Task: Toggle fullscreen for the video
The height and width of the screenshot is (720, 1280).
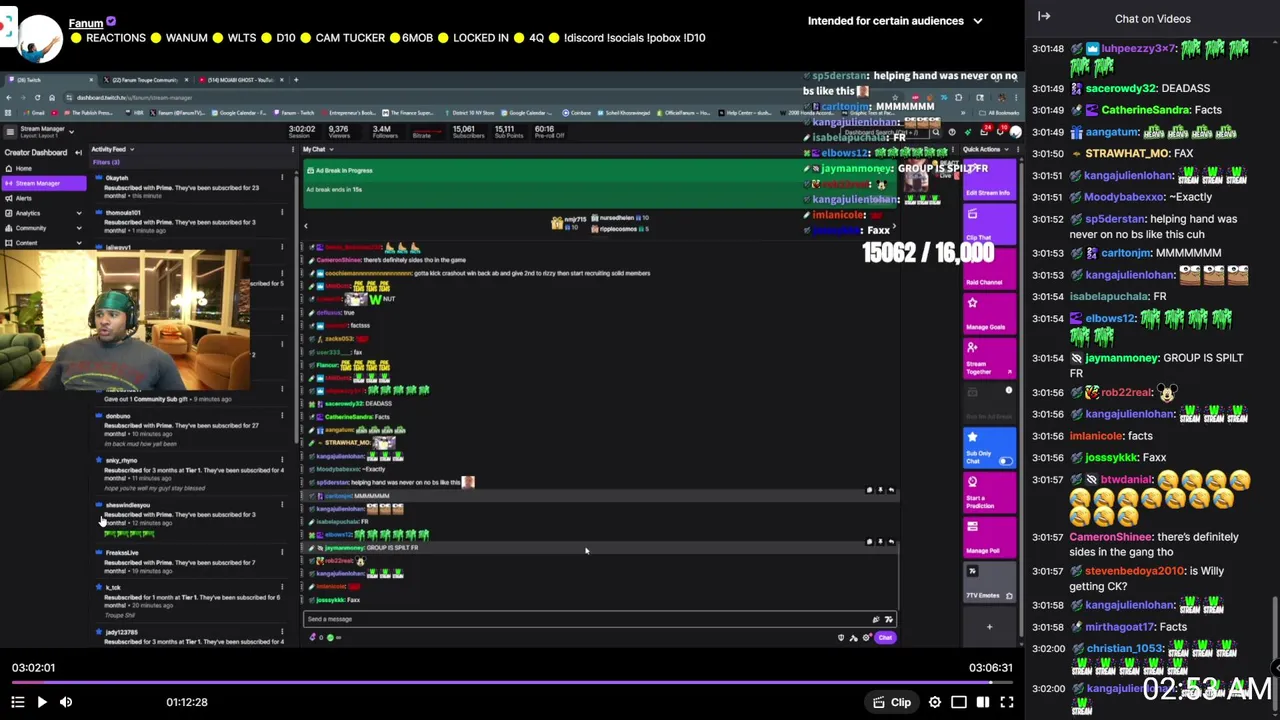Action: click(x=1007, y=702)
